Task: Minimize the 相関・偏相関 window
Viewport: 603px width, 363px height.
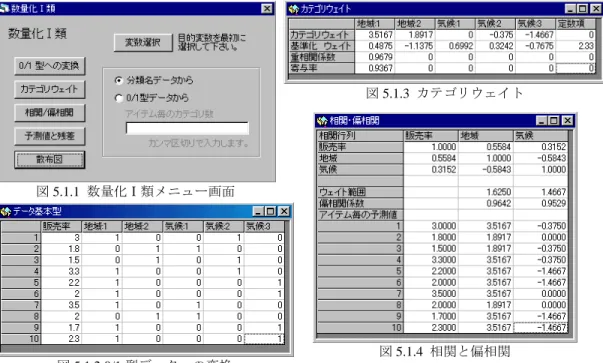Action: point(542,121)
